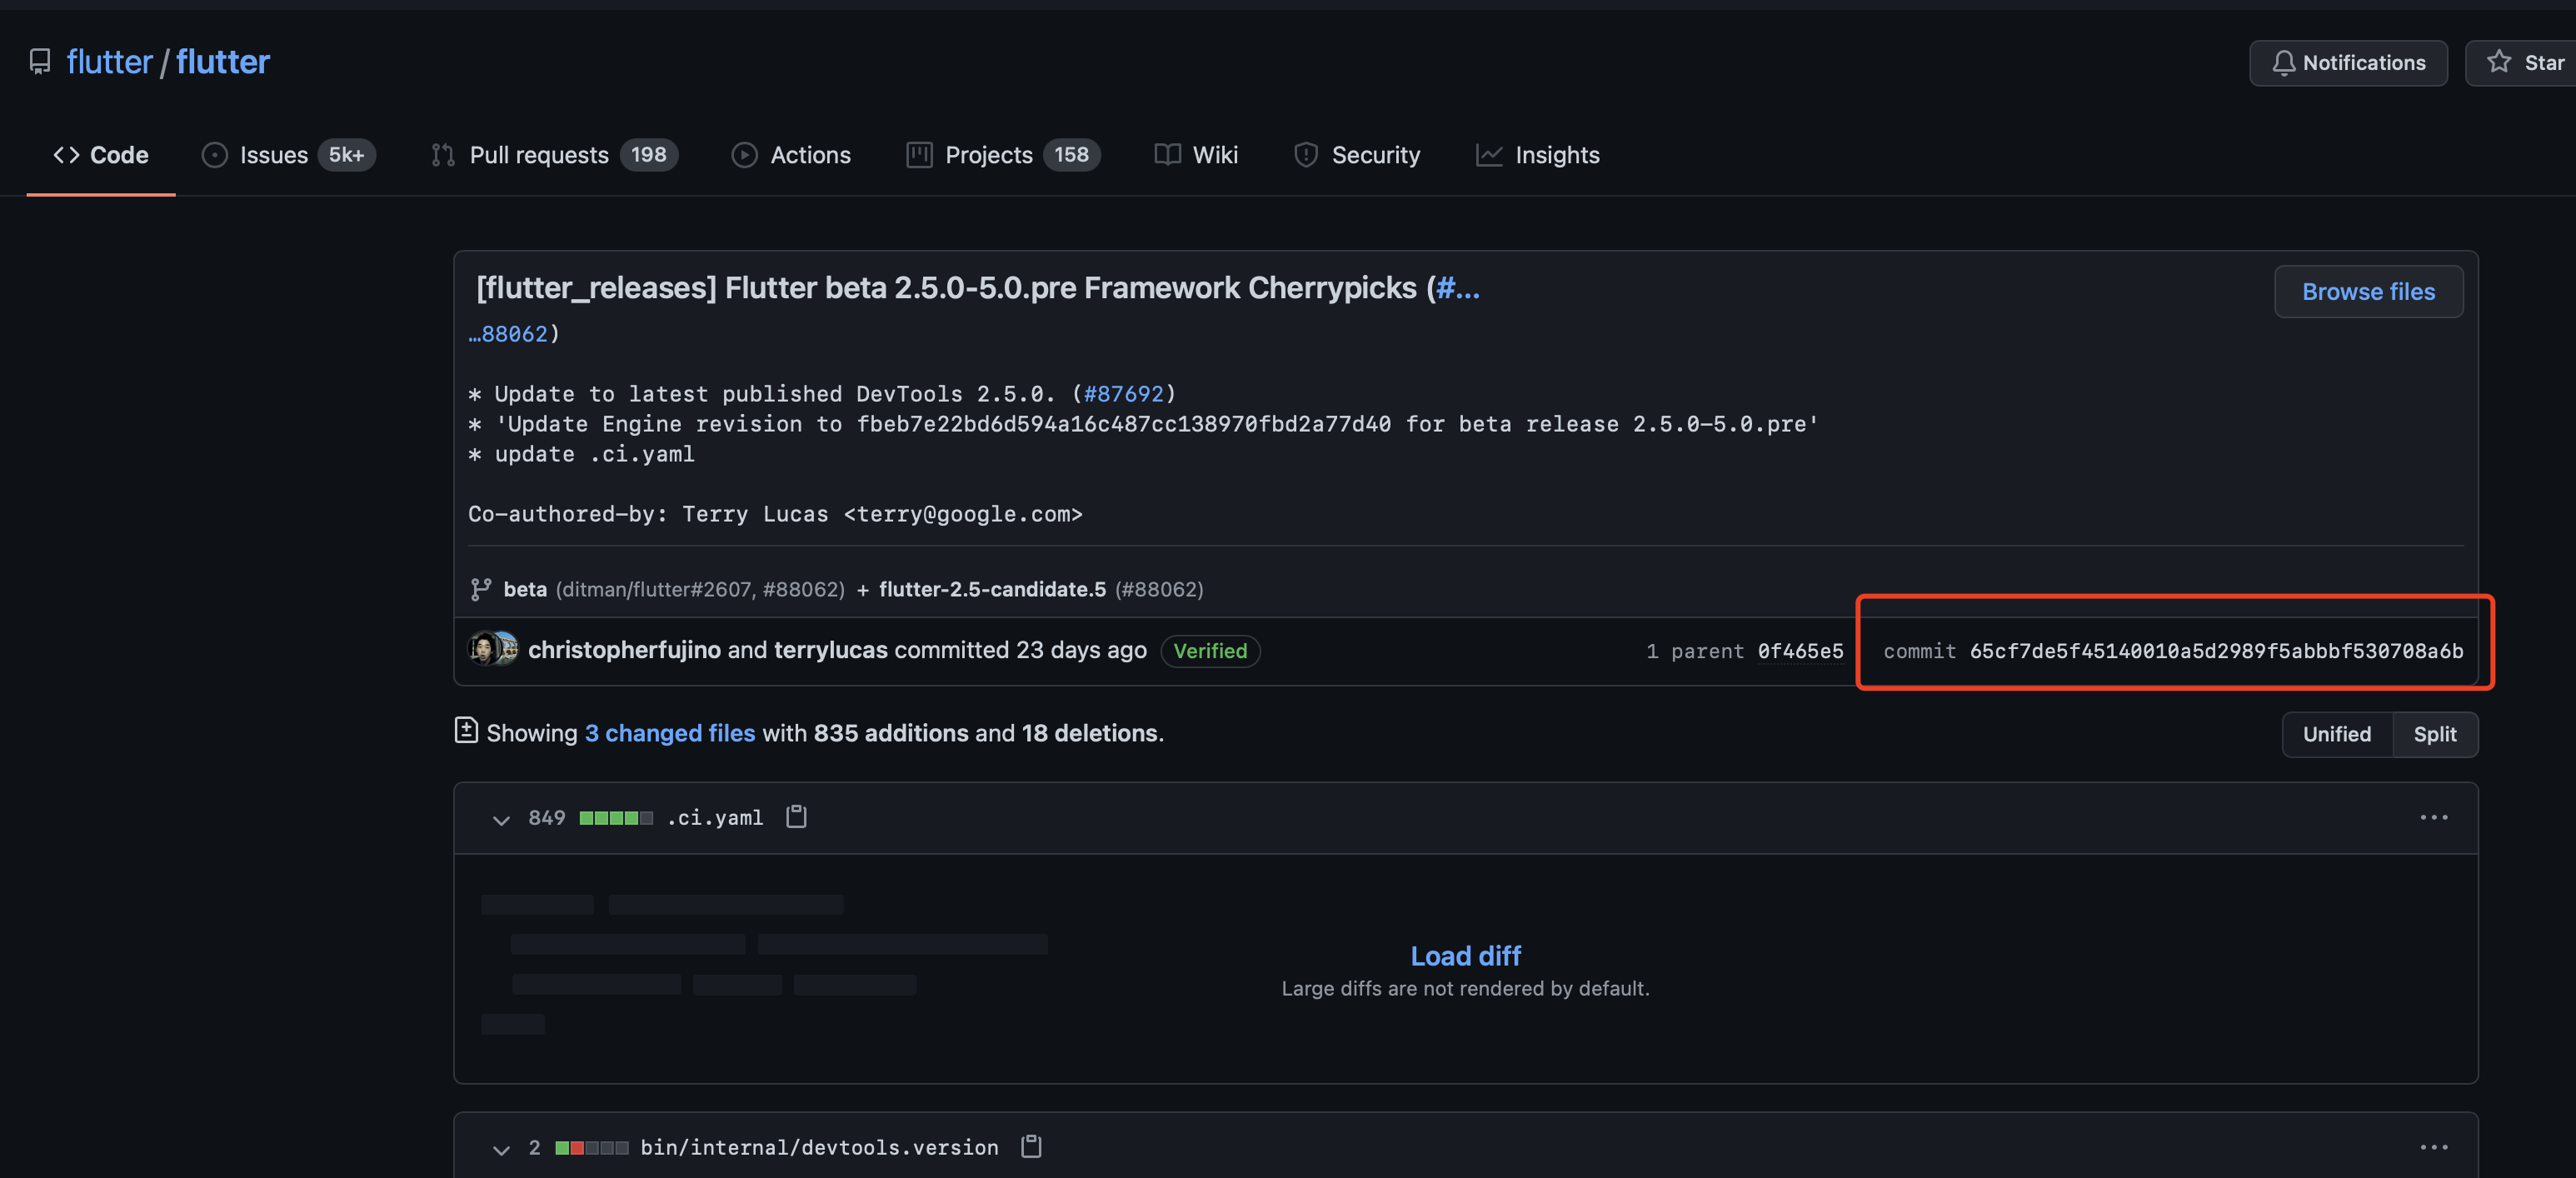
Task: Click the repository book icon beside flutter
Action: tap(40, 62)
